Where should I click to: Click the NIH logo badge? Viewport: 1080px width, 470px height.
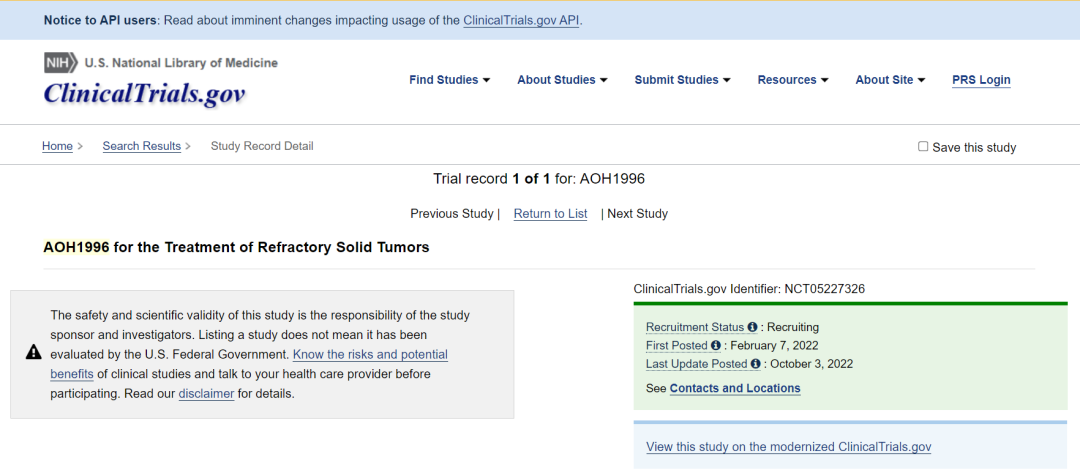pyautogui.click(x=60, y=63)
